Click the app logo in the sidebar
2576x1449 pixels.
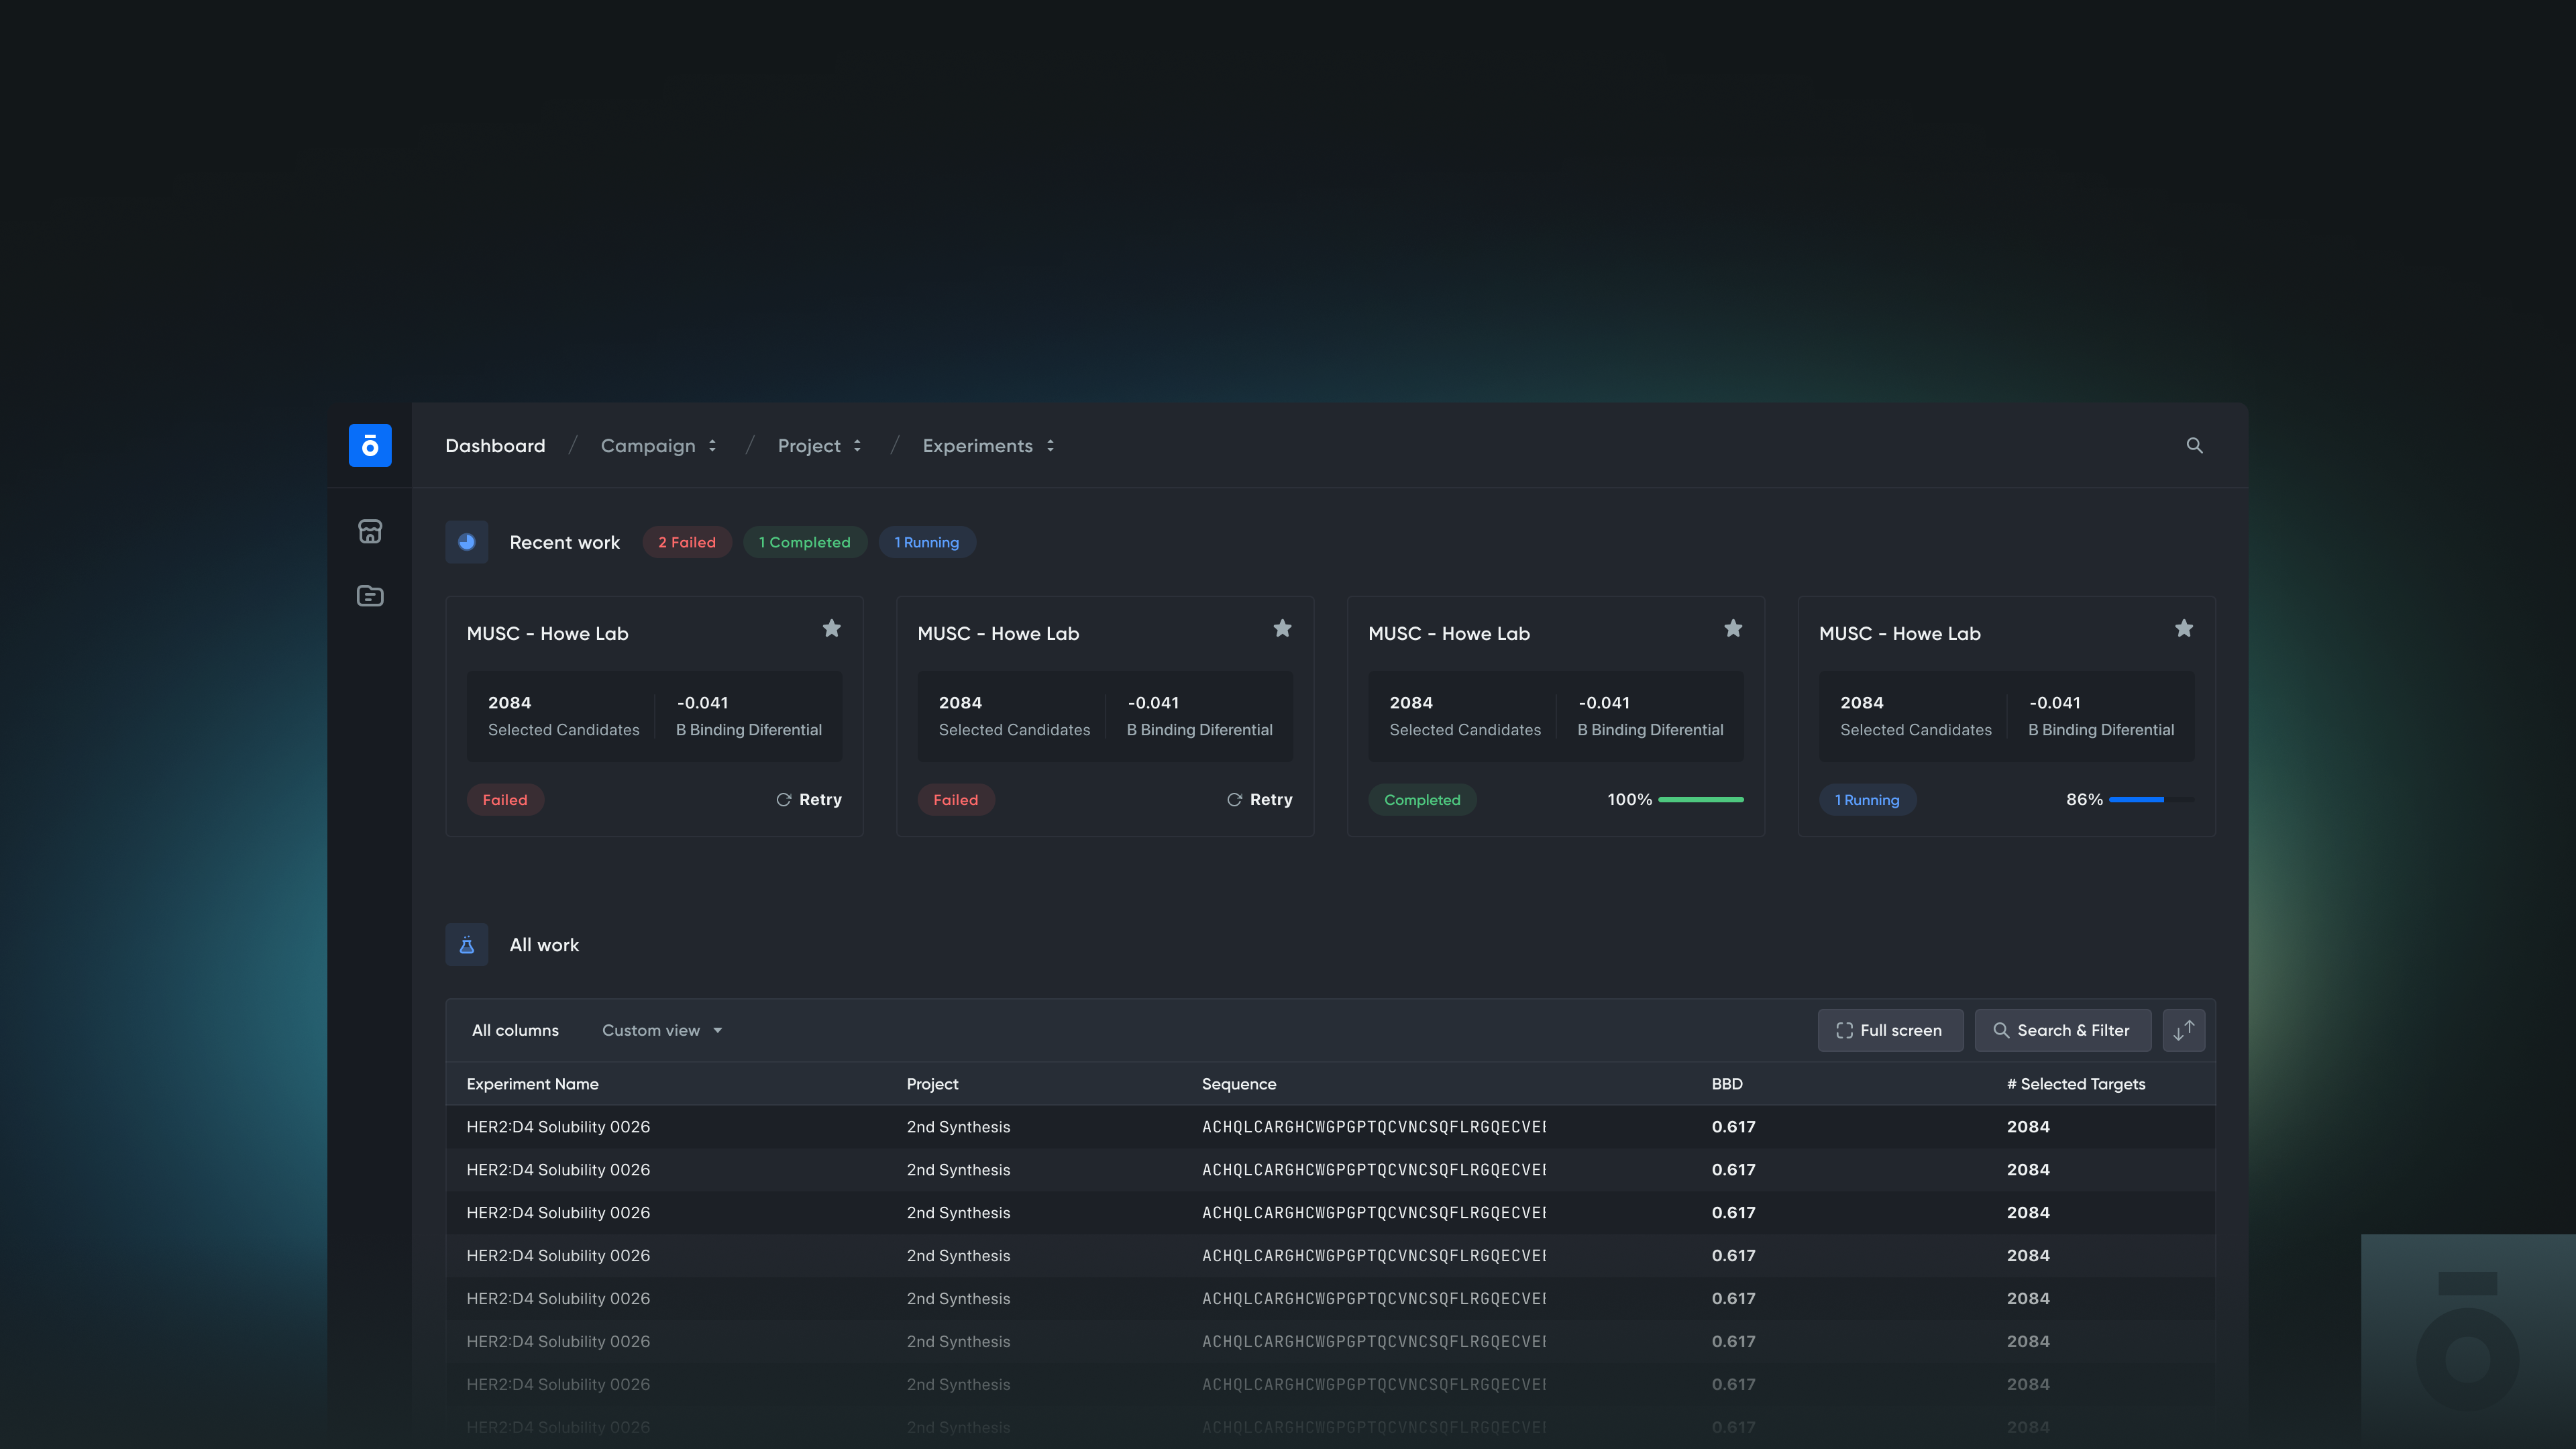click(370, 445)
